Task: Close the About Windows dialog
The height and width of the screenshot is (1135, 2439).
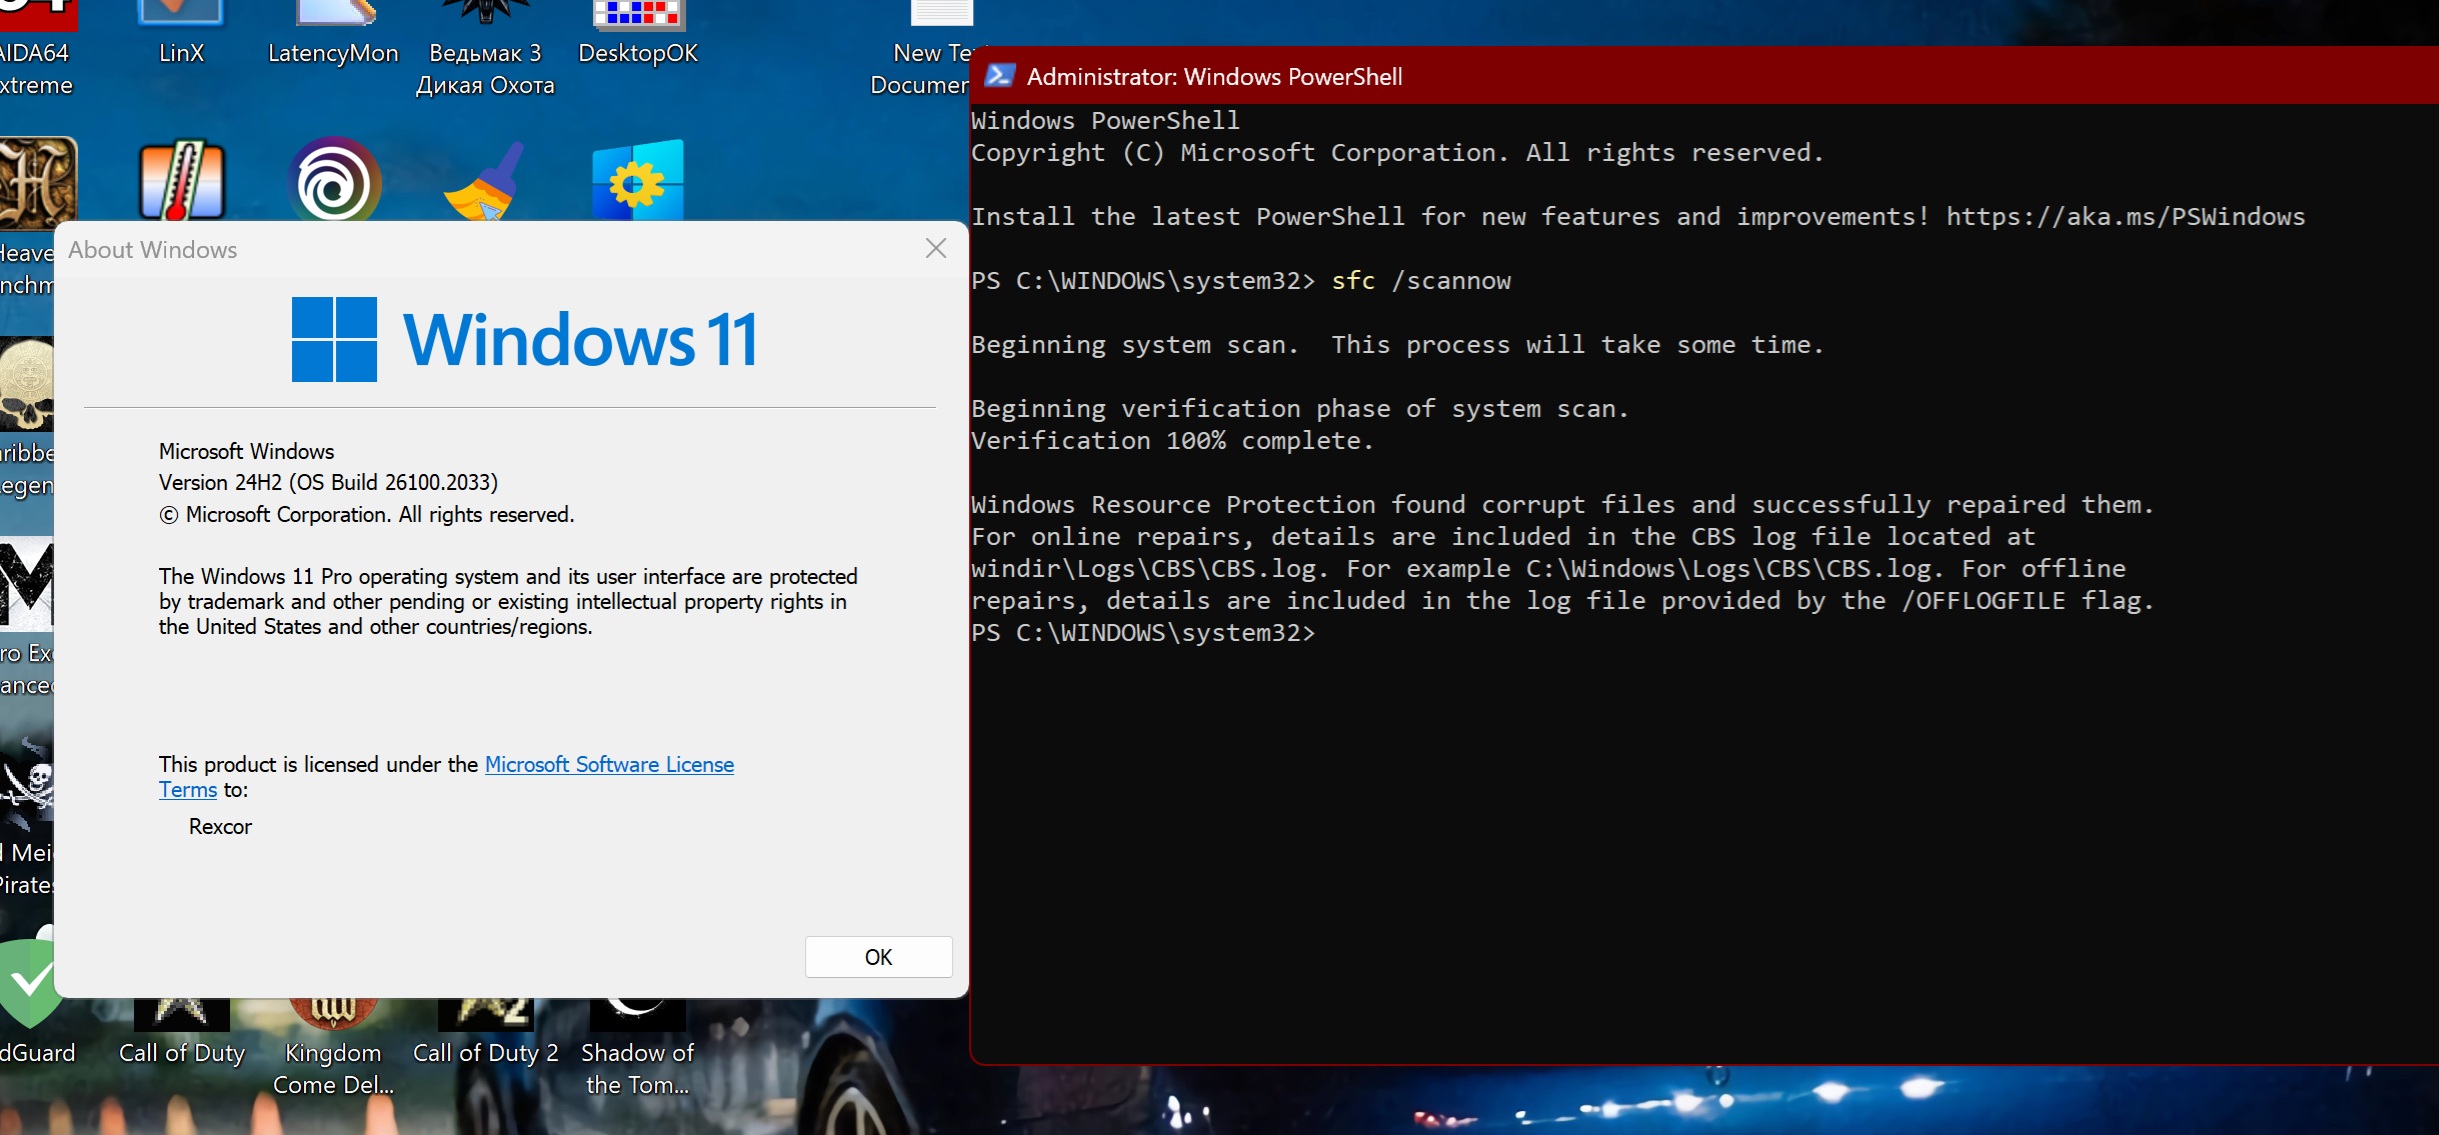Action: (x=936, y=249)
